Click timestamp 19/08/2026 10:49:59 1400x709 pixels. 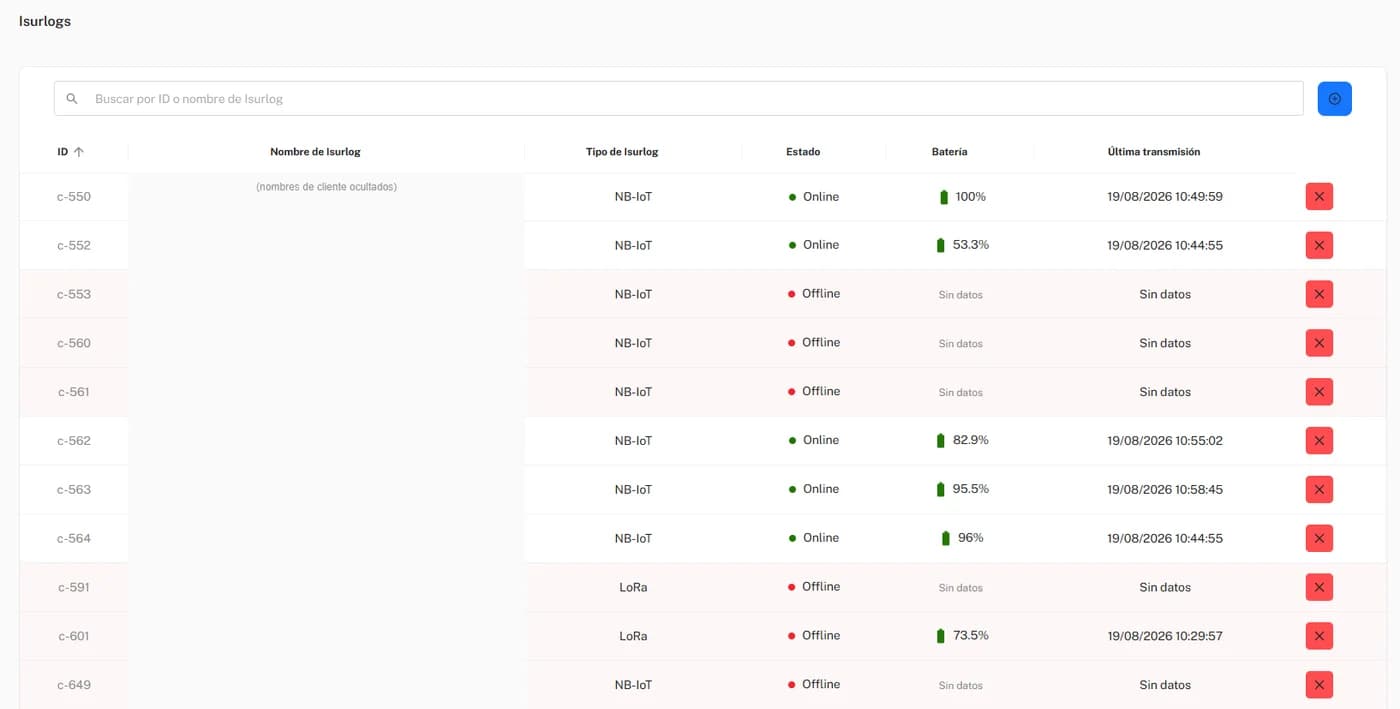coord(1165,197)
